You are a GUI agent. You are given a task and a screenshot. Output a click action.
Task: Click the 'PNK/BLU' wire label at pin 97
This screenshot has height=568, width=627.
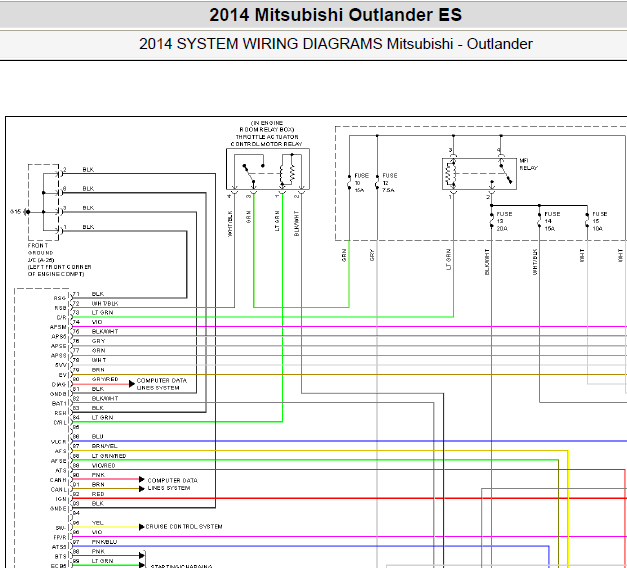(x=104, y=542)
